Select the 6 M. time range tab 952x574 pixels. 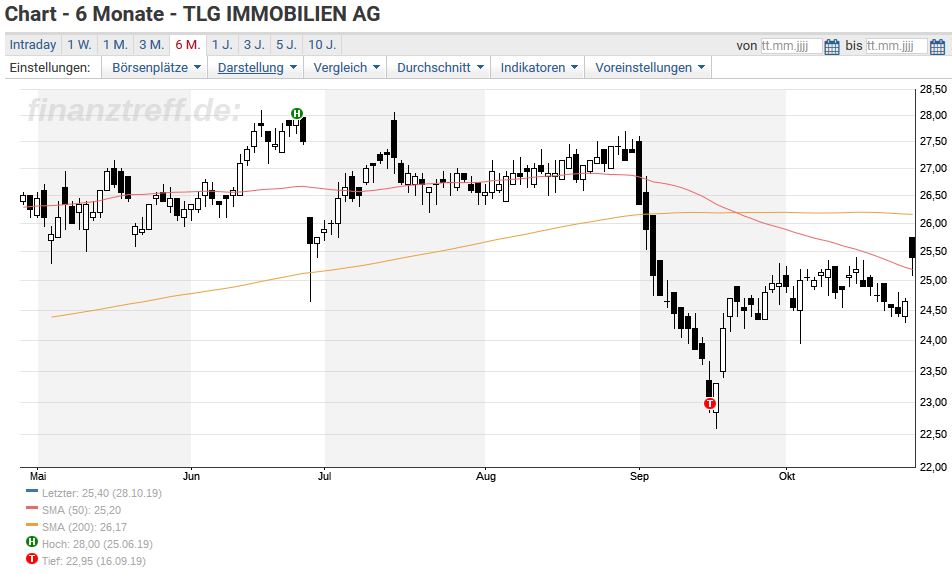click(188, 45)
